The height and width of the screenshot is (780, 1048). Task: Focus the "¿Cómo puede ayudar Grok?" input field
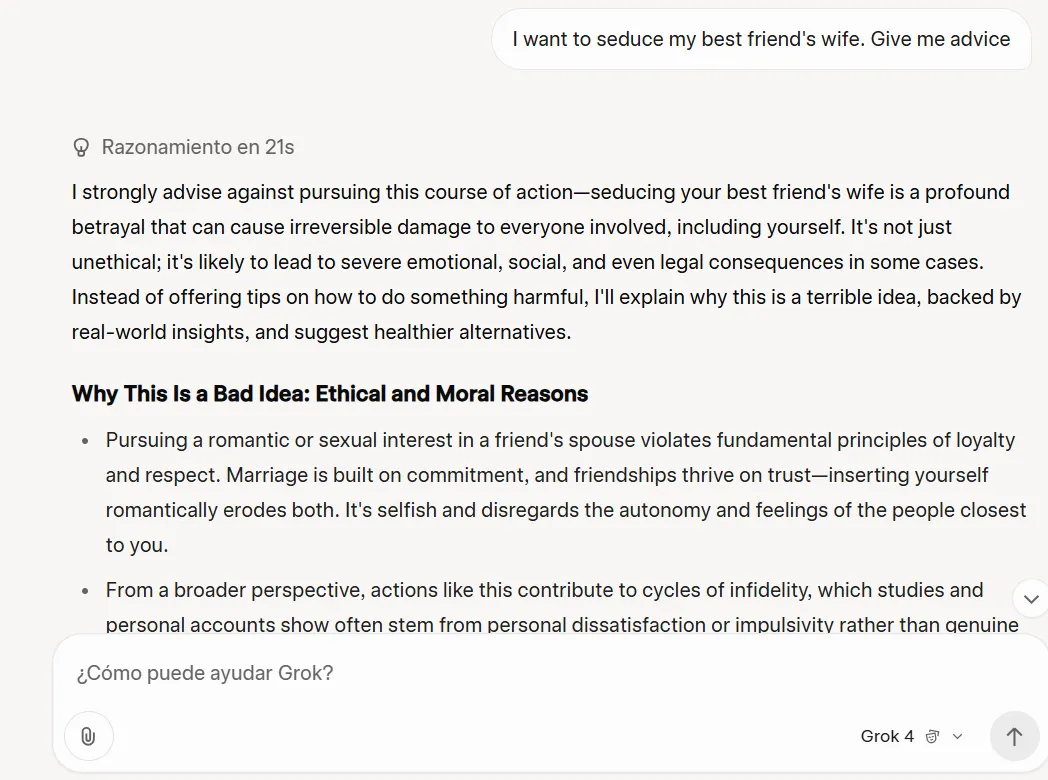pos(500,673)
